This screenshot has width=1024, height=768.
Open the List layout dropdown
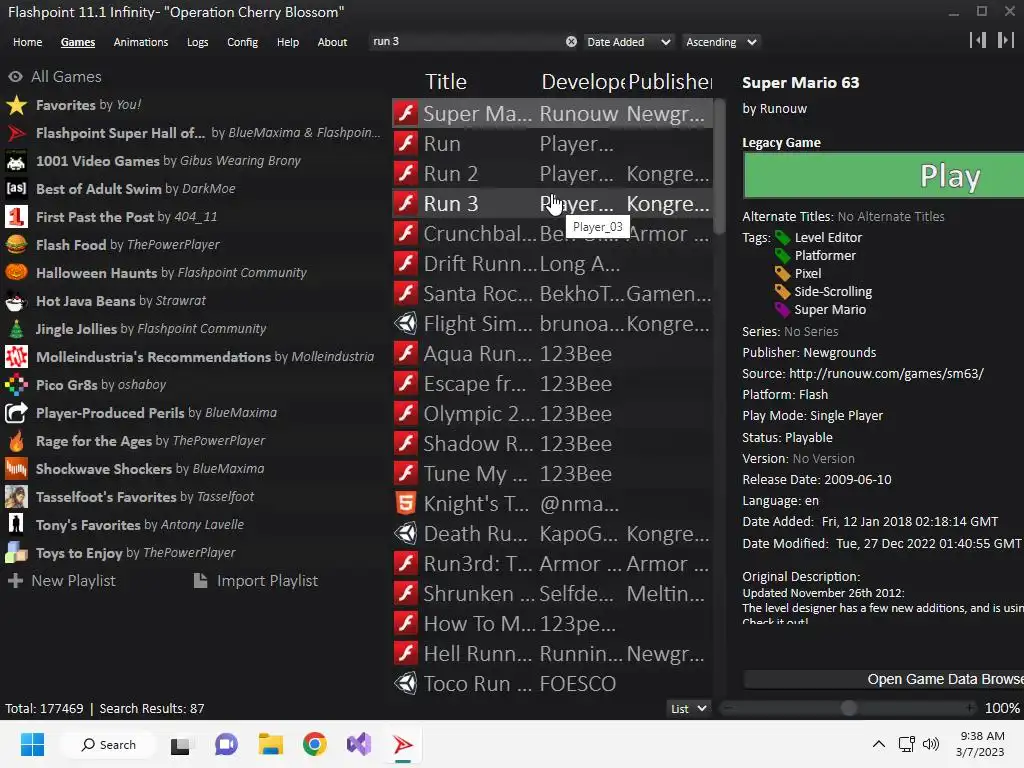[688, 709]
